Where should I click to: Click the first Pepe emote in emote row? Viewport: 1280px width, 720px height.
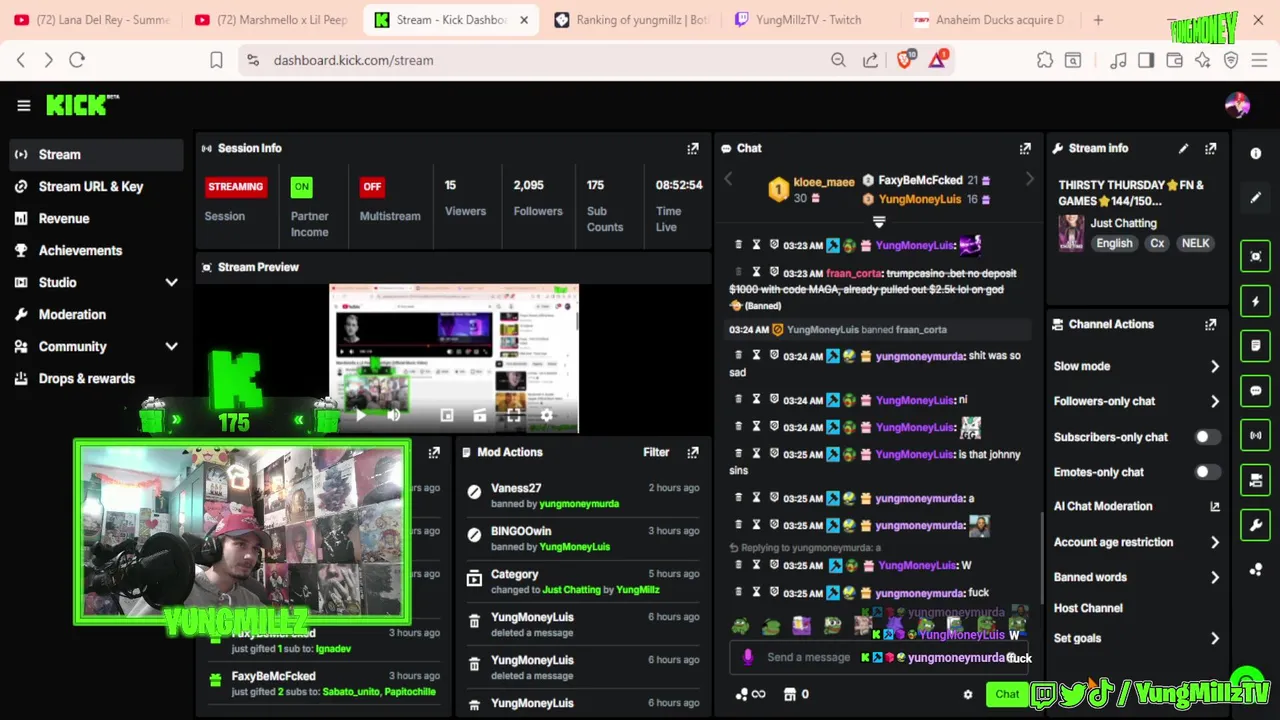pos(740,627)
